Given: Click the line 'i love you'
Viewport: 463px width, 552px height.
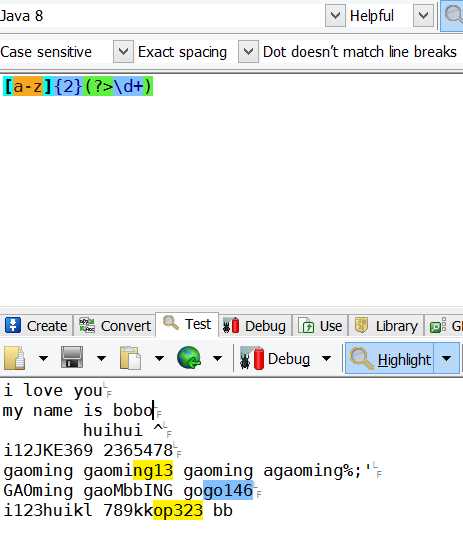Looking at the screenshot, I should [53, 390].
